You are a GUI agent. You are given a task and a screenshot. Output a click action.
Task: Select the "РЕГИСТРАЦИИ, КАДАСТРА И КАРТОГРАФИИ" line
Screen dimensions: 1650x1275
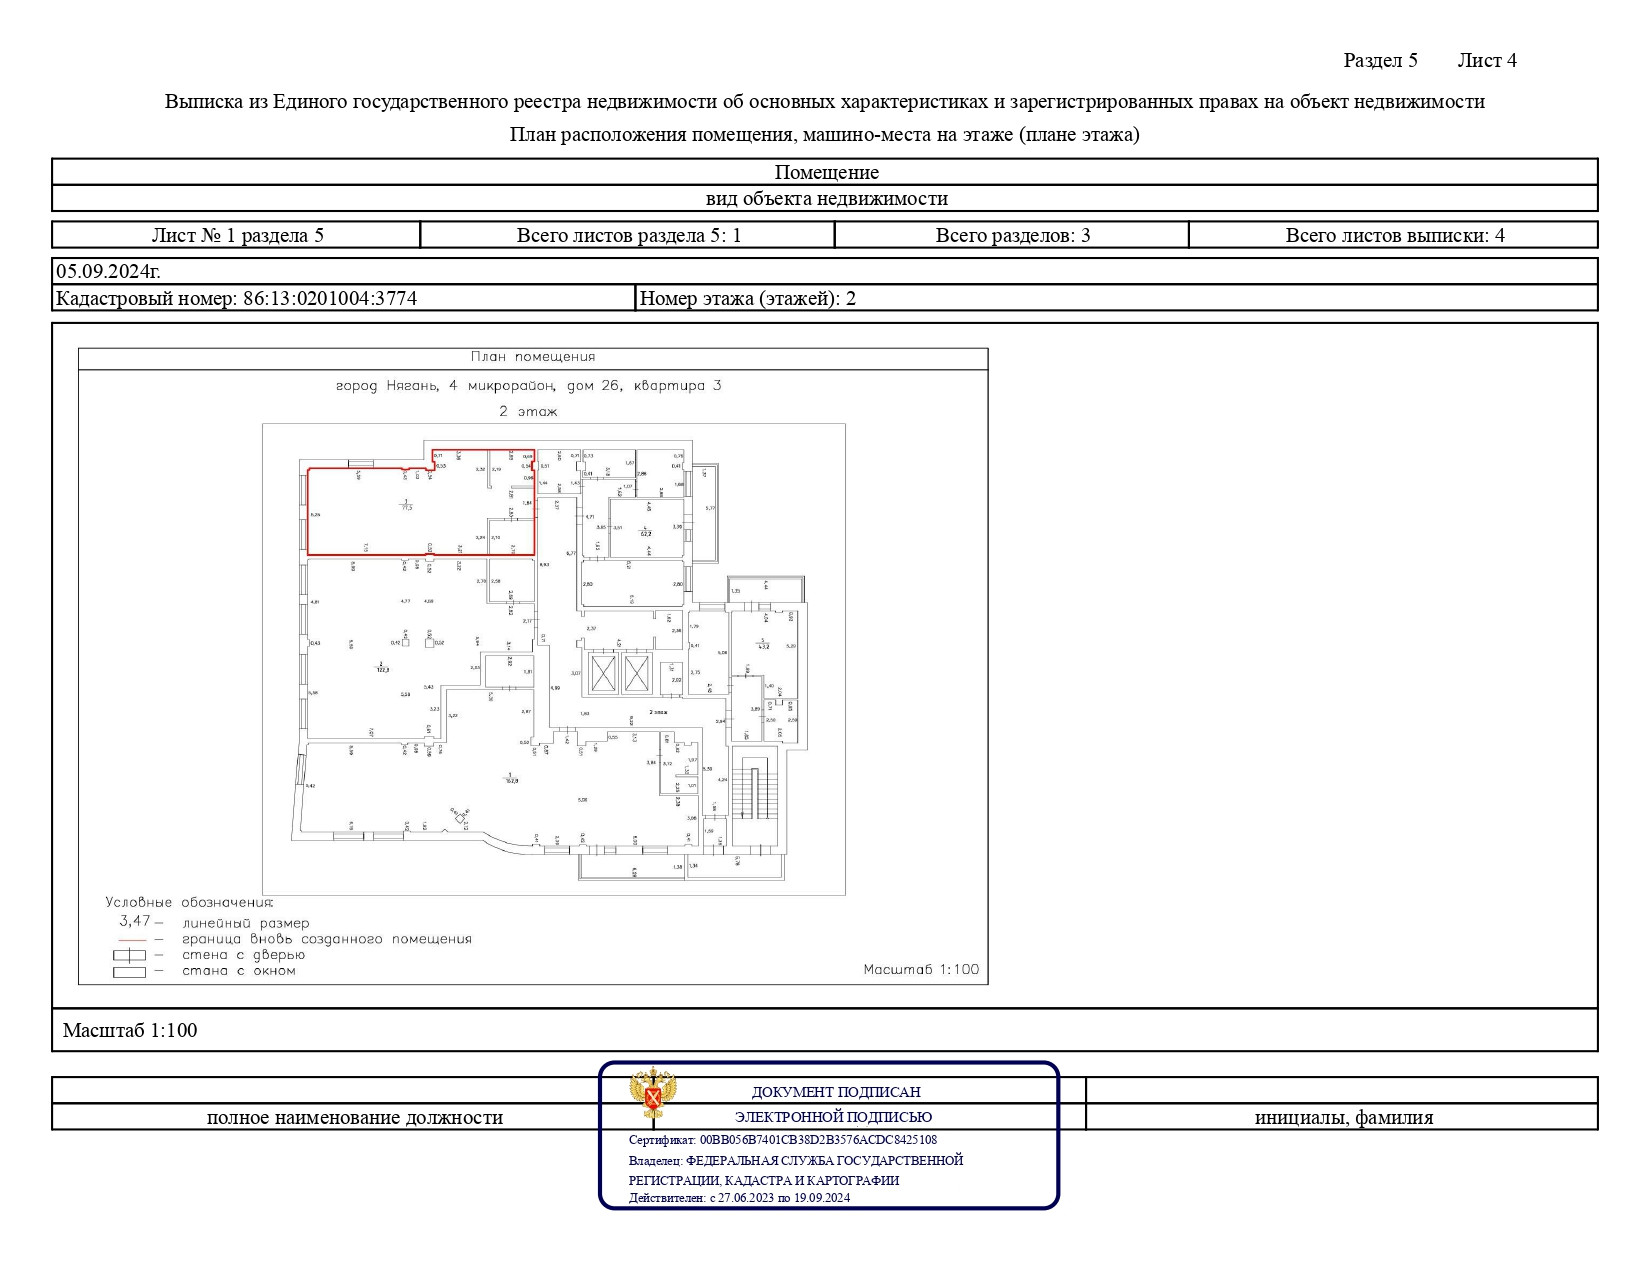pos(764,1181)
